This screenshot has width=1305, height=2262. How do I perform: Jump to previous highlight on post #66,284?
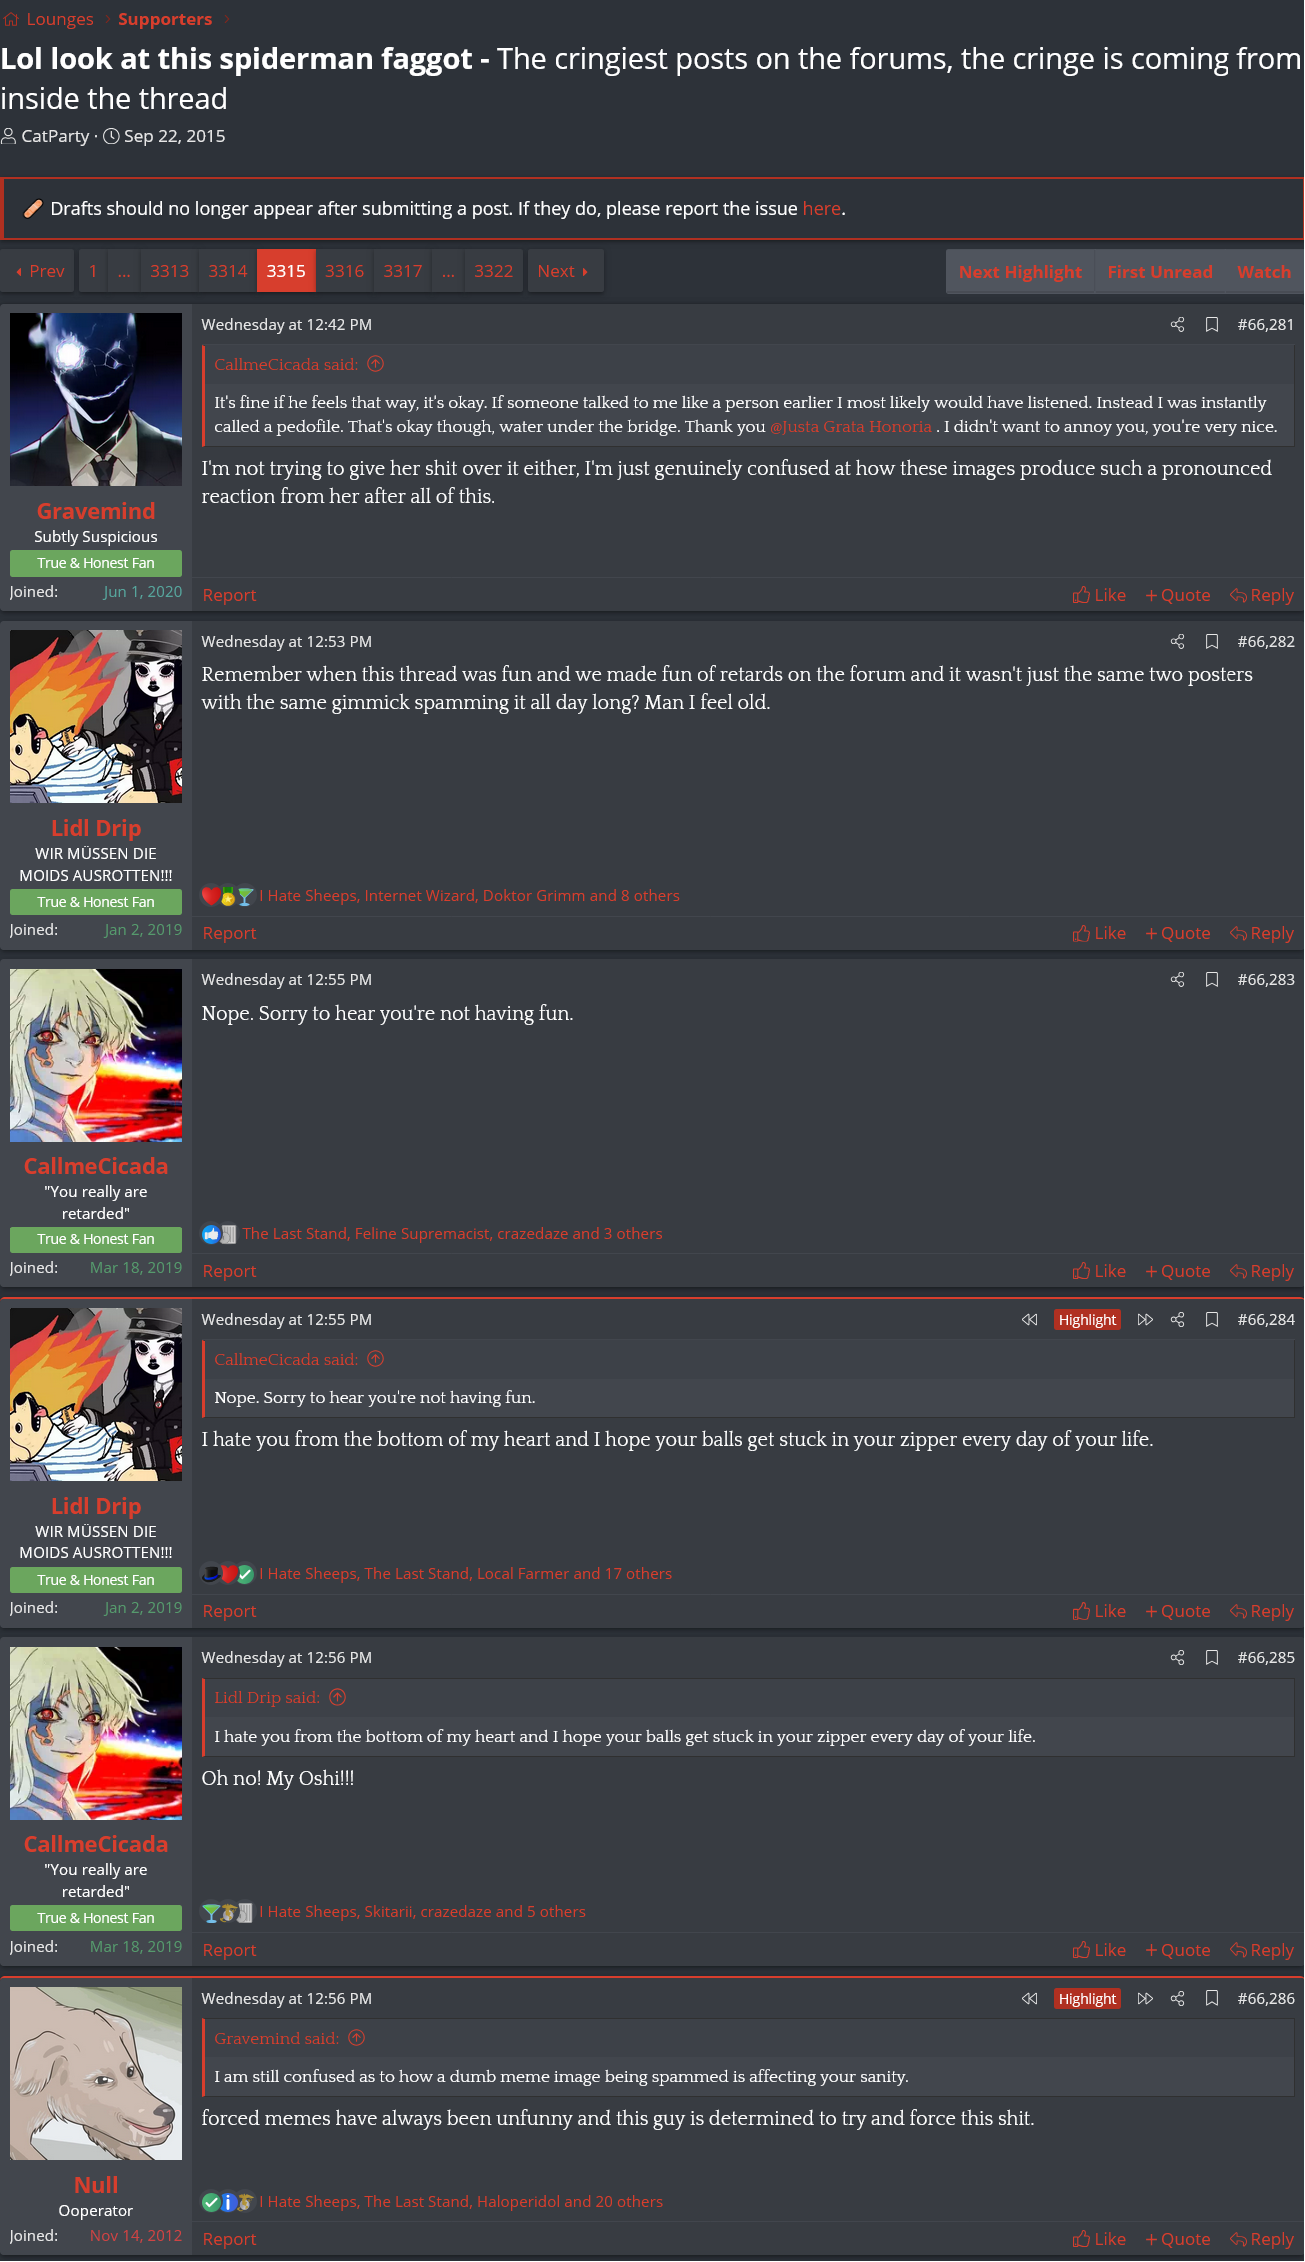[x=1029, y=1320]
